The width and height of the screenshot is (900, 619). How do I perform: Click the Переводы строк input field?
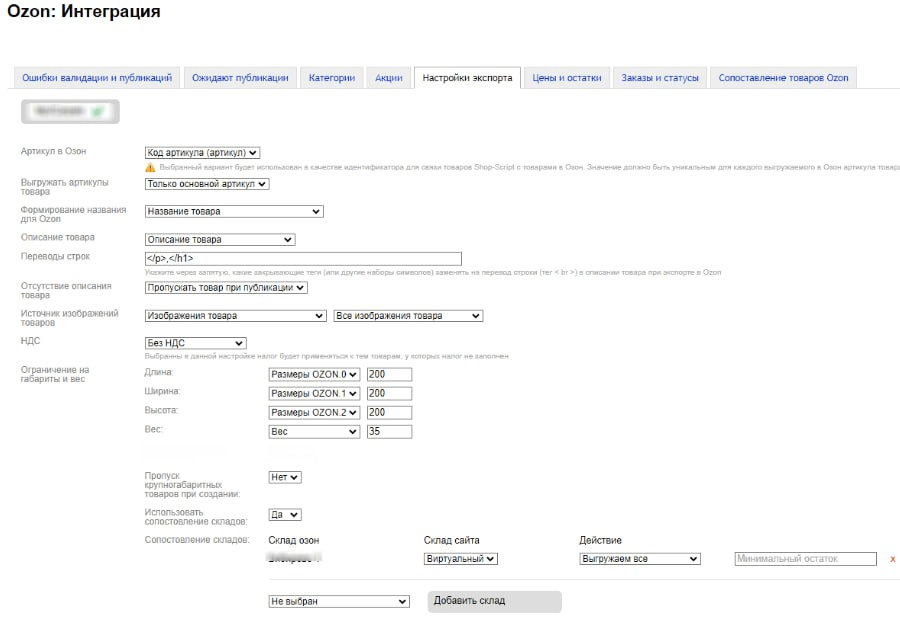303,258
